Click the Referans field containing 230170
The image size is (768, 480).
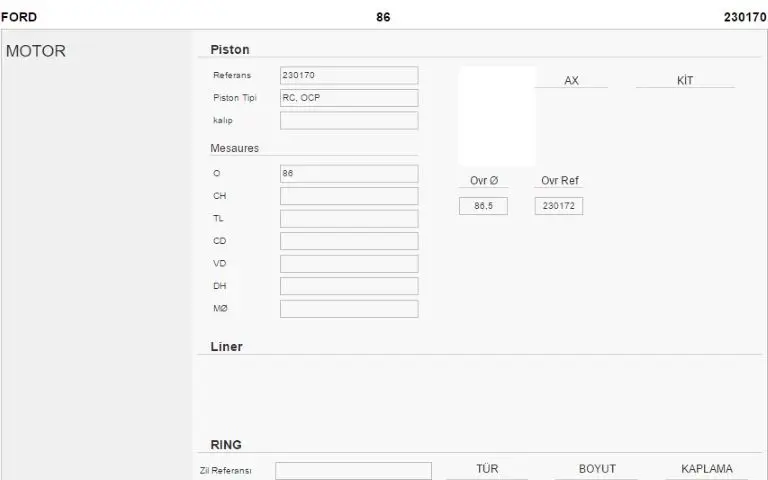pyautogui.click(x=348, y=75)
